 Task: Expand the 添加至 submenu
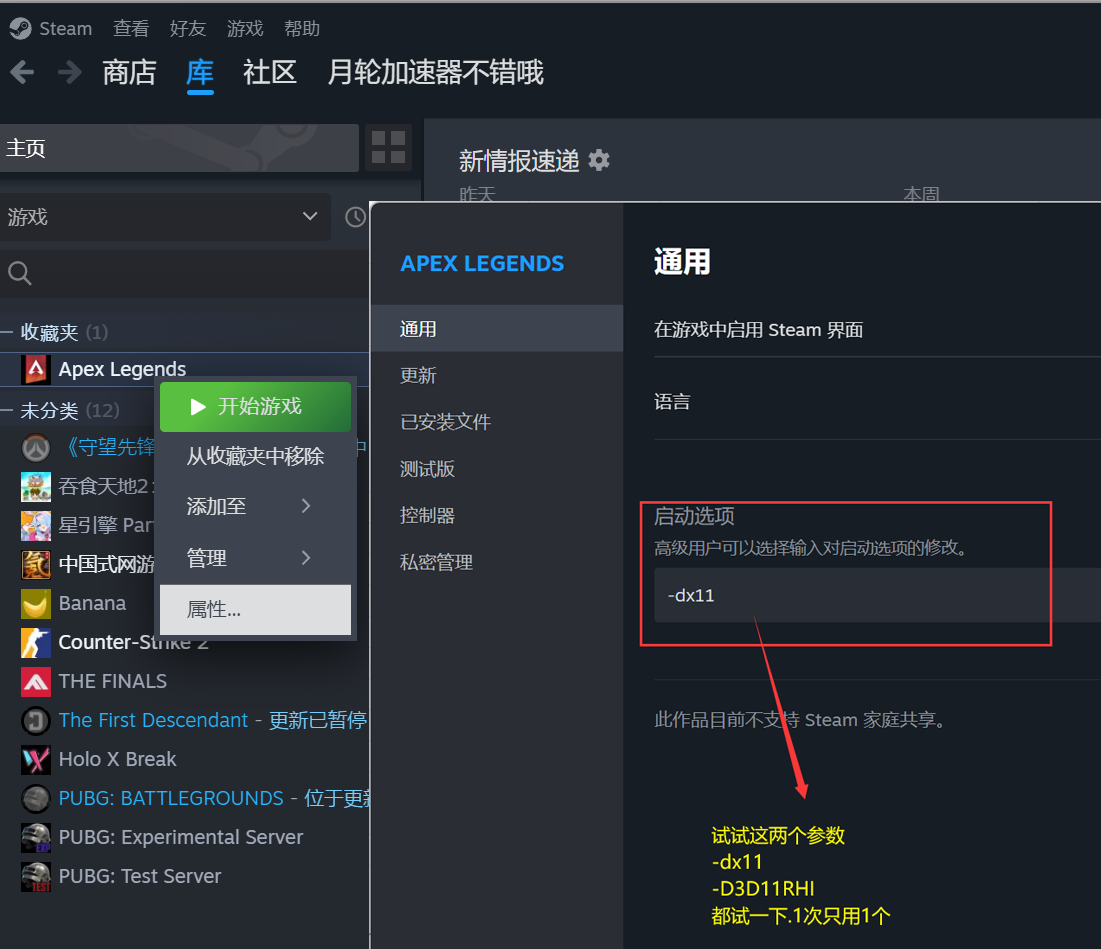(256, 506)
